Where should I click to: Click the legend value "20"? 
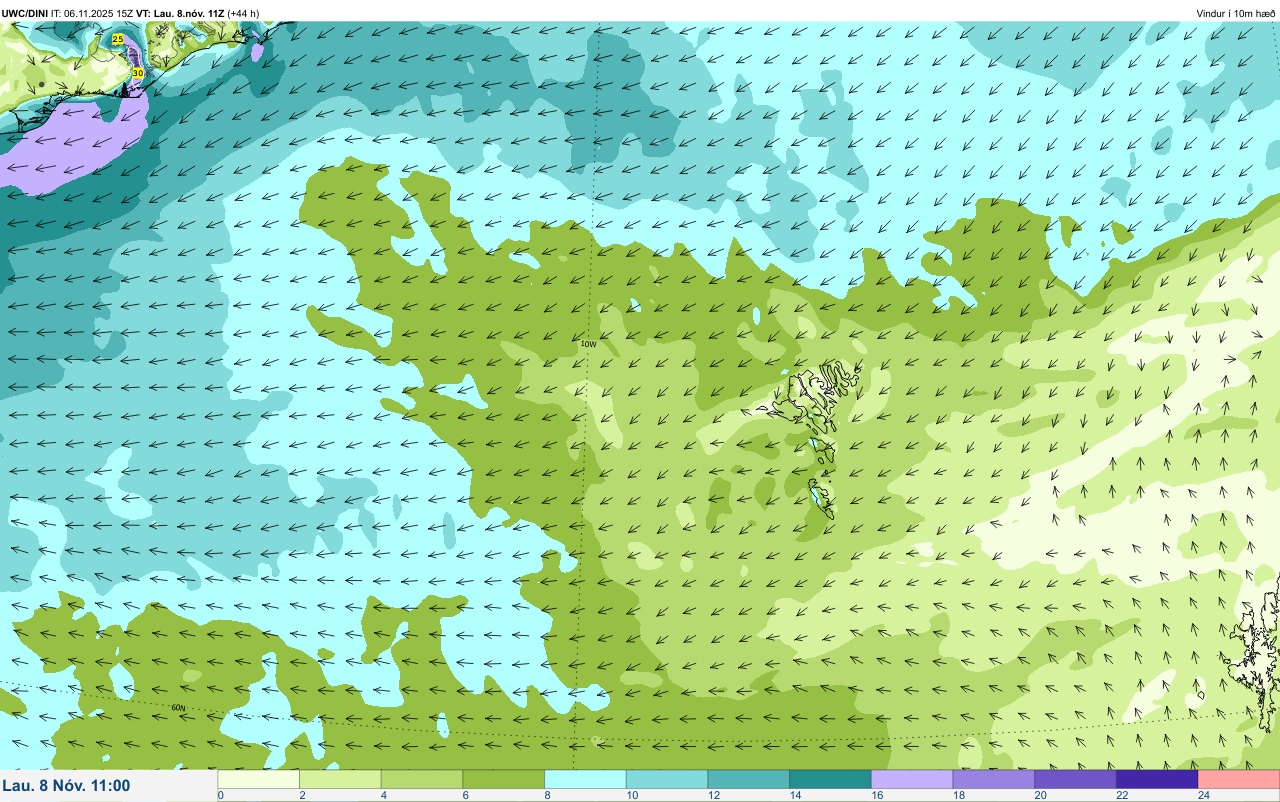coord(1040,795)
